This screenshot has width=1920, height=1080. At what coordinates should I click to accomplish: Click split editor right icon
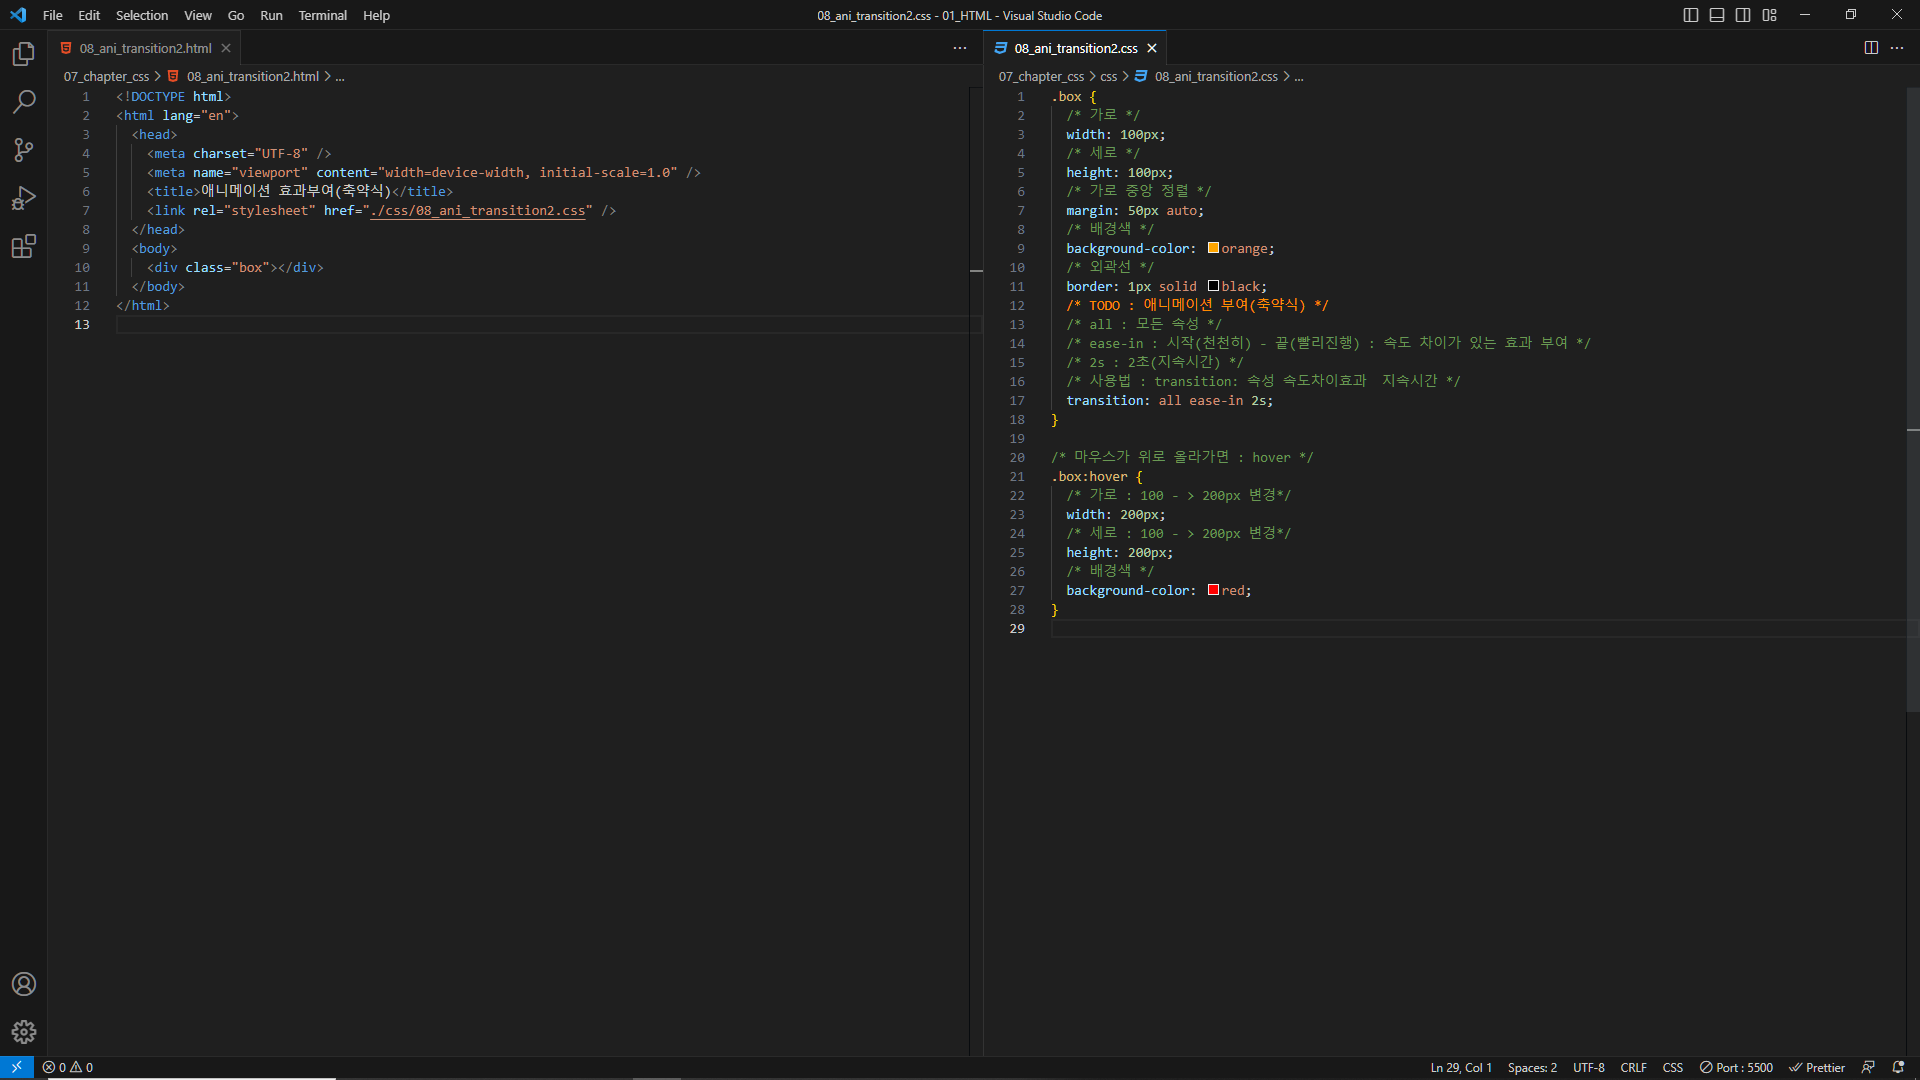pos(1871,48)
